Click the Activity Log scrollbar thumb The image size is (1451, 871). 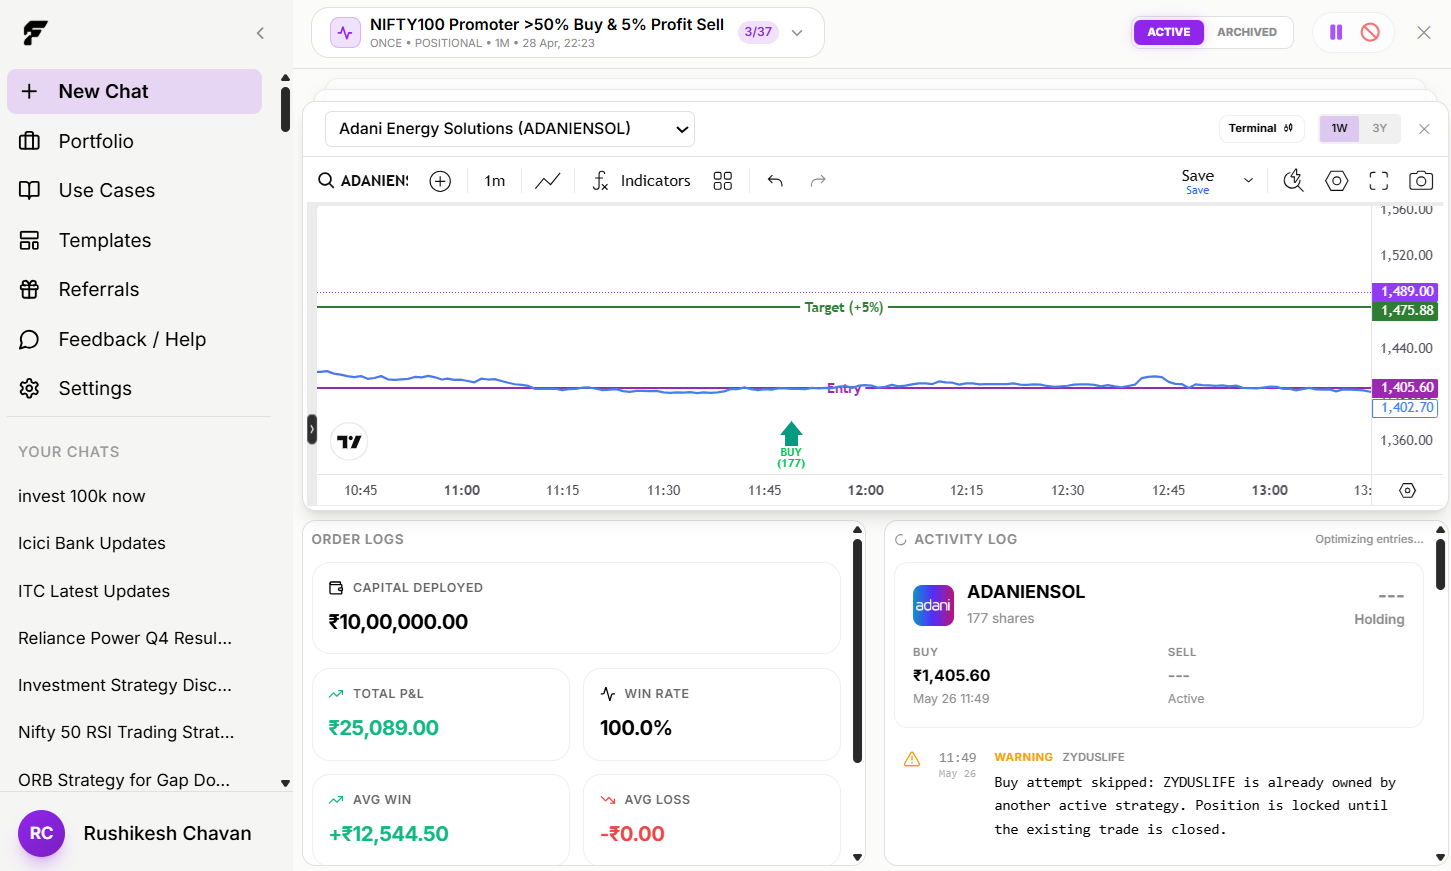1440,565
